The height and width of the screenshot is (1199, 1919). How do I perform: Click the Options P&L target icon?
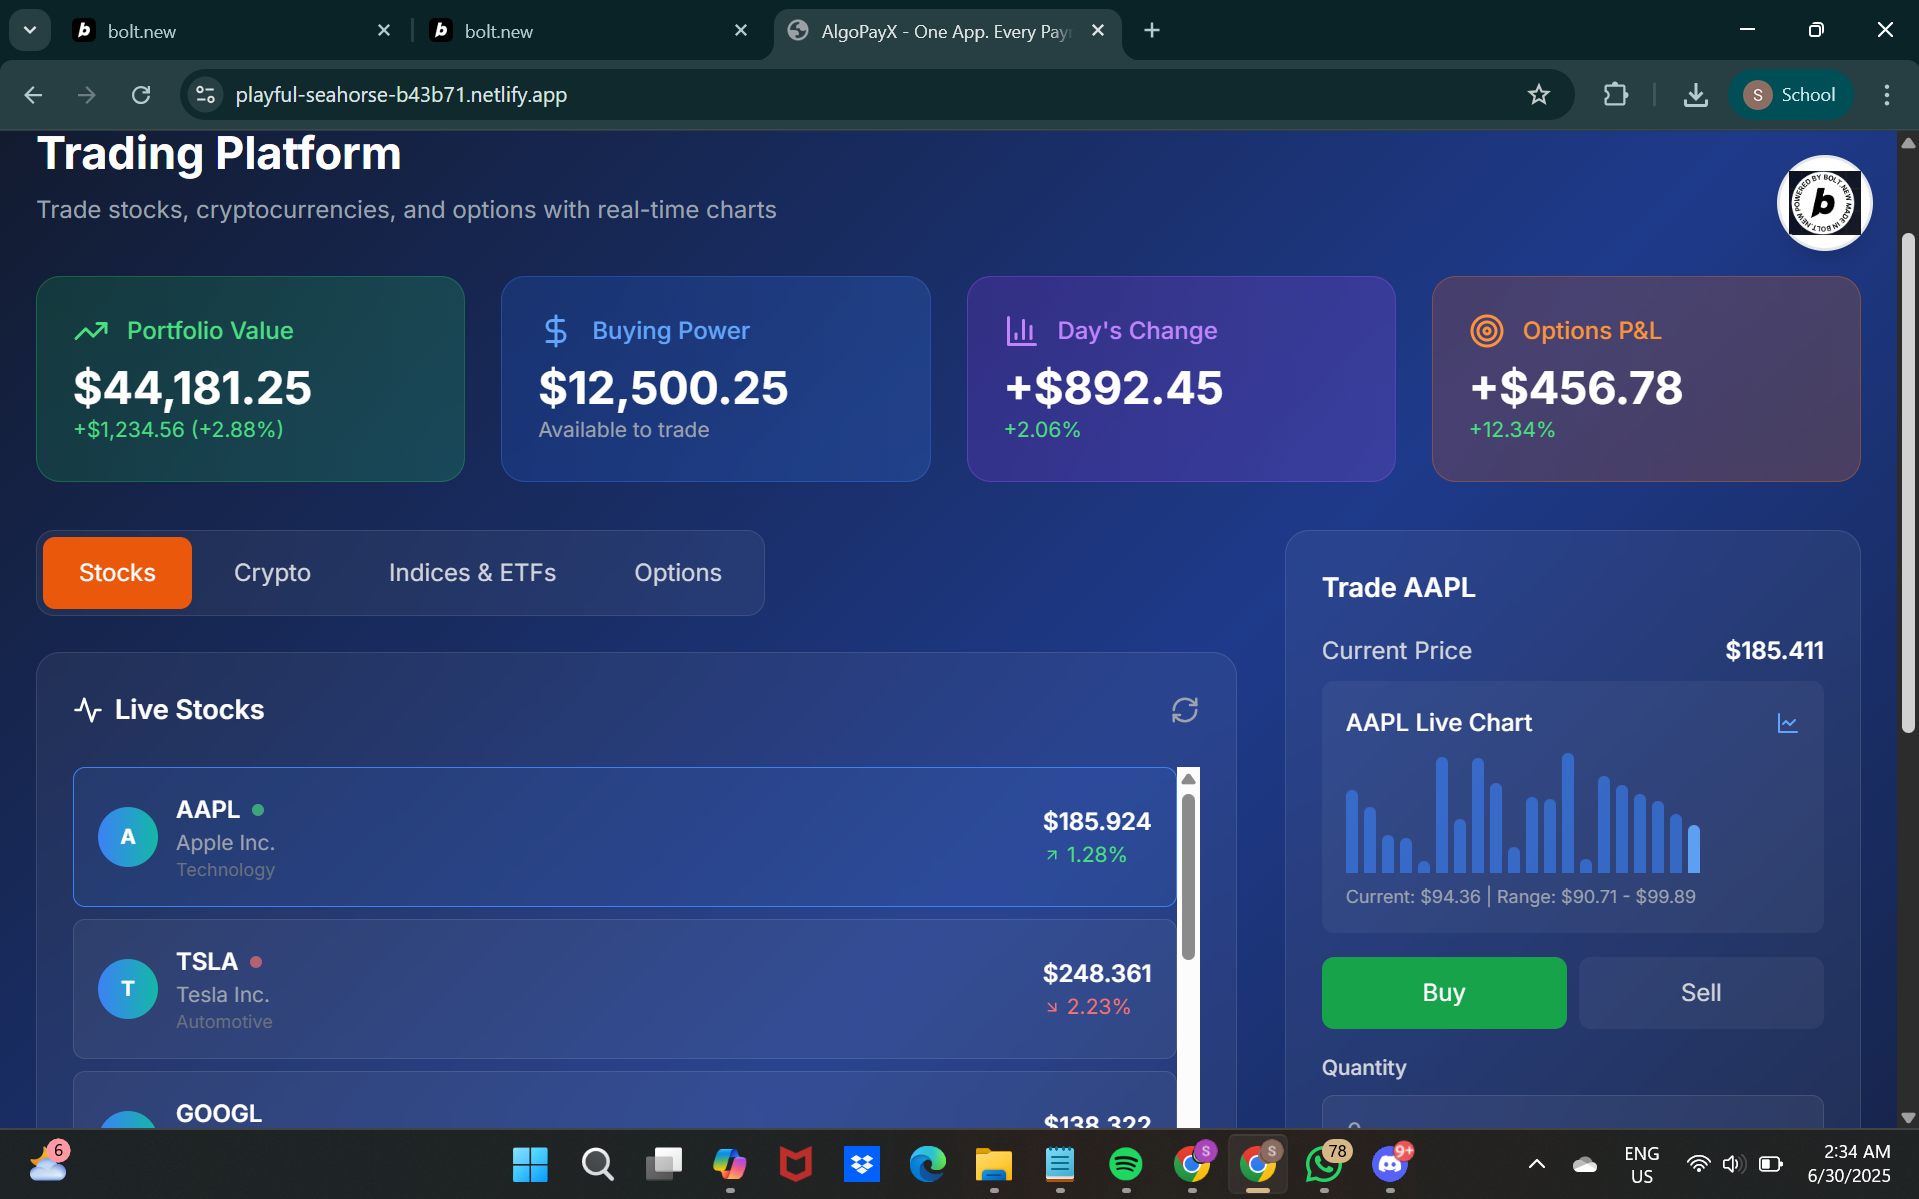coord(1486,331)
